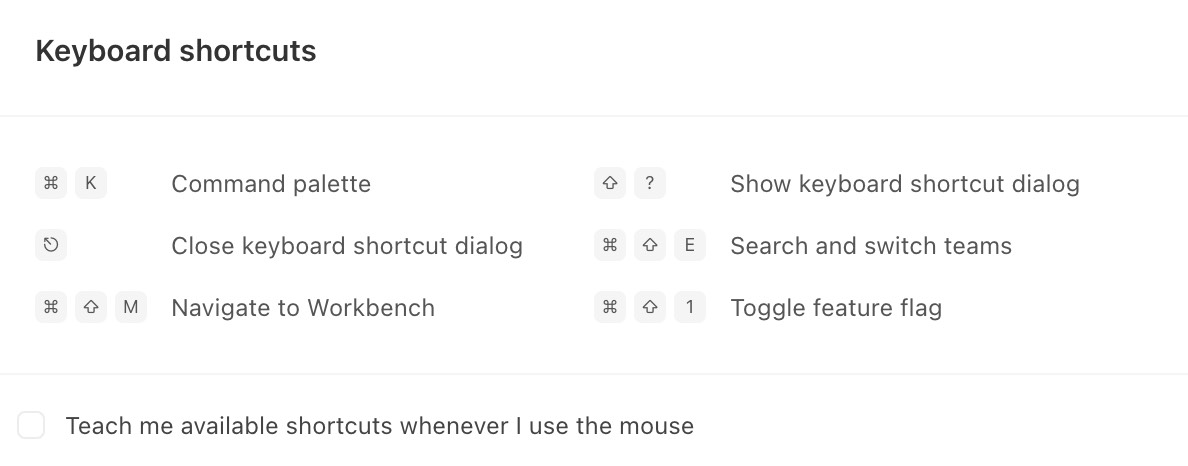This screenshot has width=1188, height=466.
Task: Click the Shift arrow icon next to question mark key
Action: 610,183
